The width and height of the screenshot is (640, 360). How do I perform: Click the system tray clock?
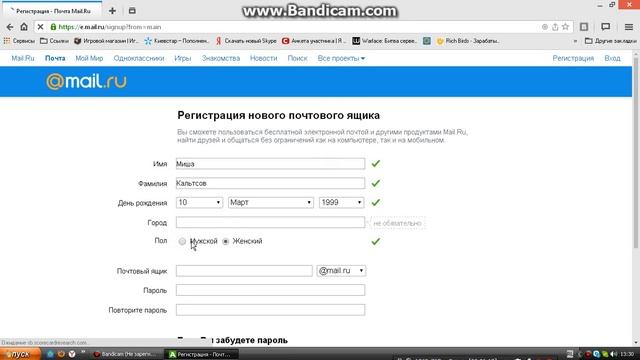point(627,354)
